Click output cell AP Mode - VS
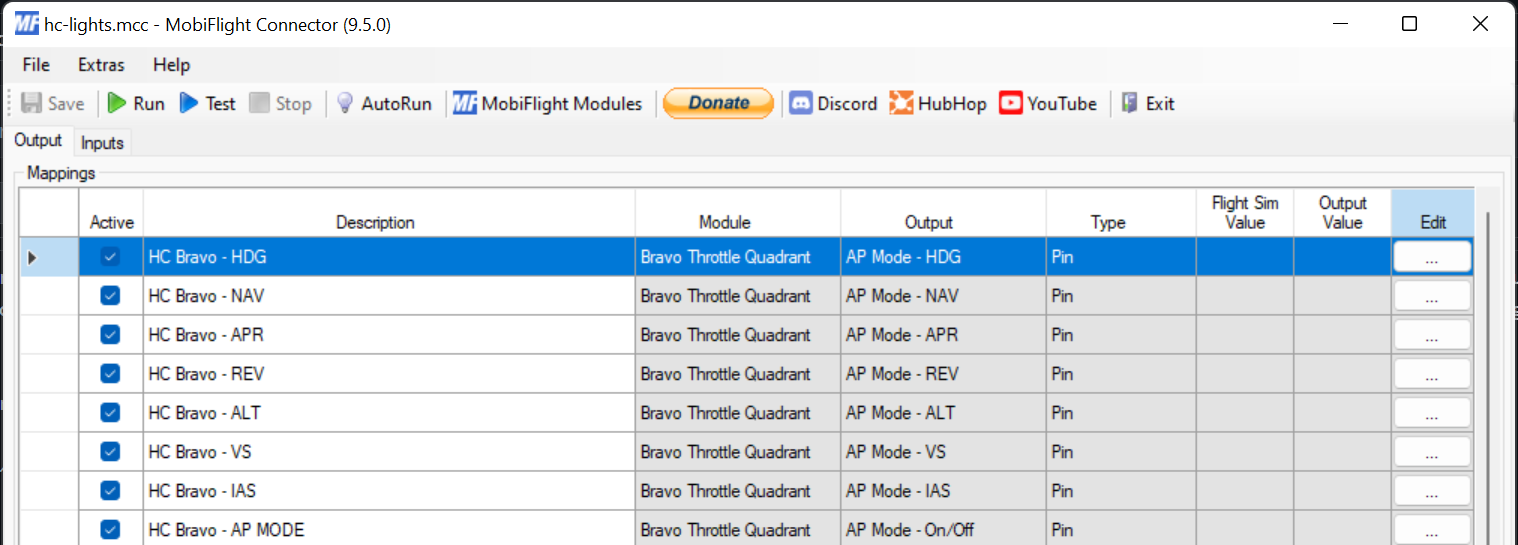 [x=943, y=452]
